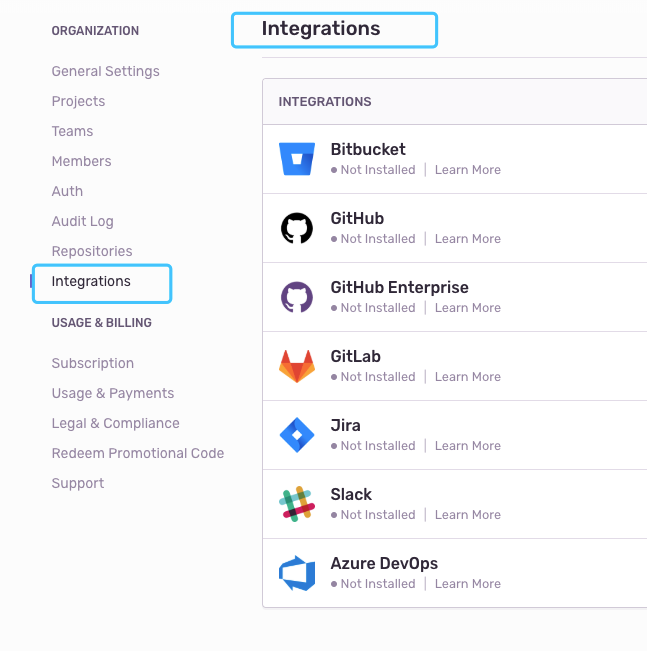Open Usage & Payments
The image size is (647, 651).
(x=113, y=393)
